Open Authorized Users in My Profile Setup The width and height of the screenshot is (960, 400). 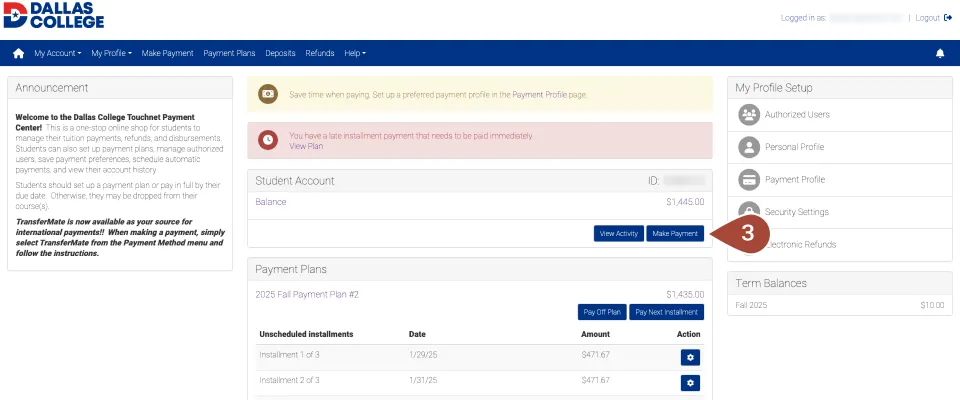point(797,115)
